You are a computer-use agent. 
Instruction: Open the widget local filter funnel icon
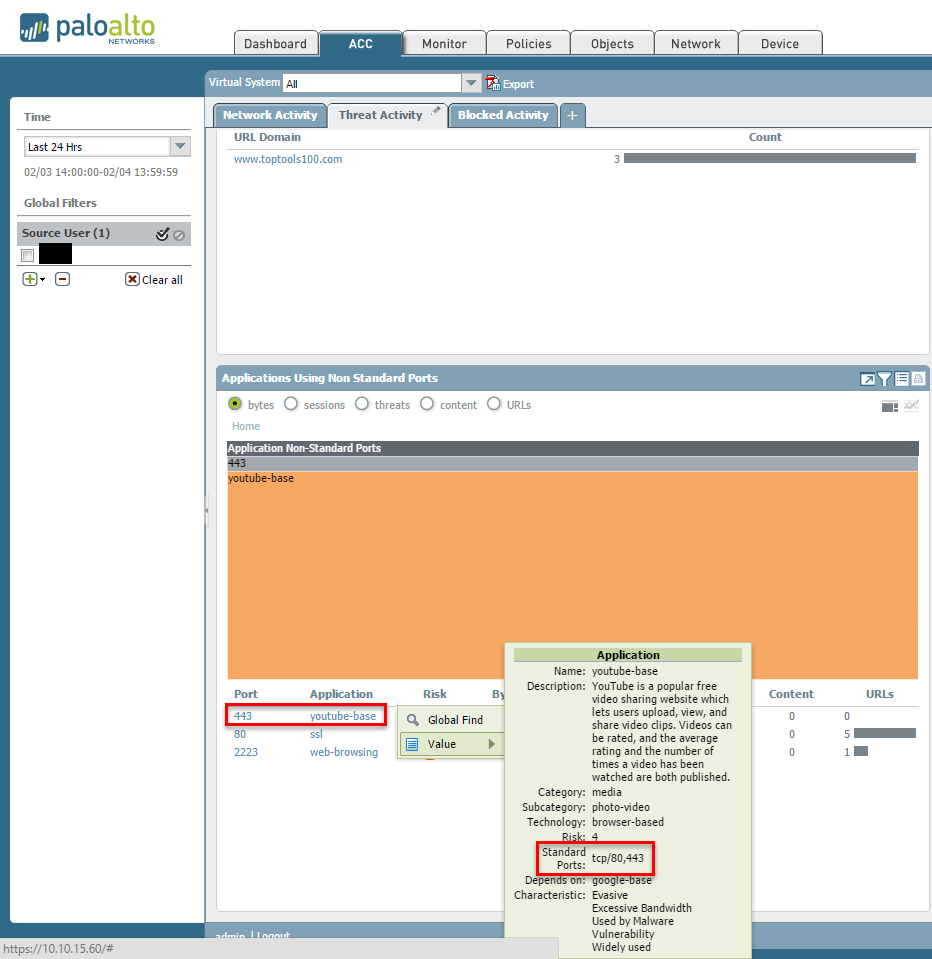[884, 379]
